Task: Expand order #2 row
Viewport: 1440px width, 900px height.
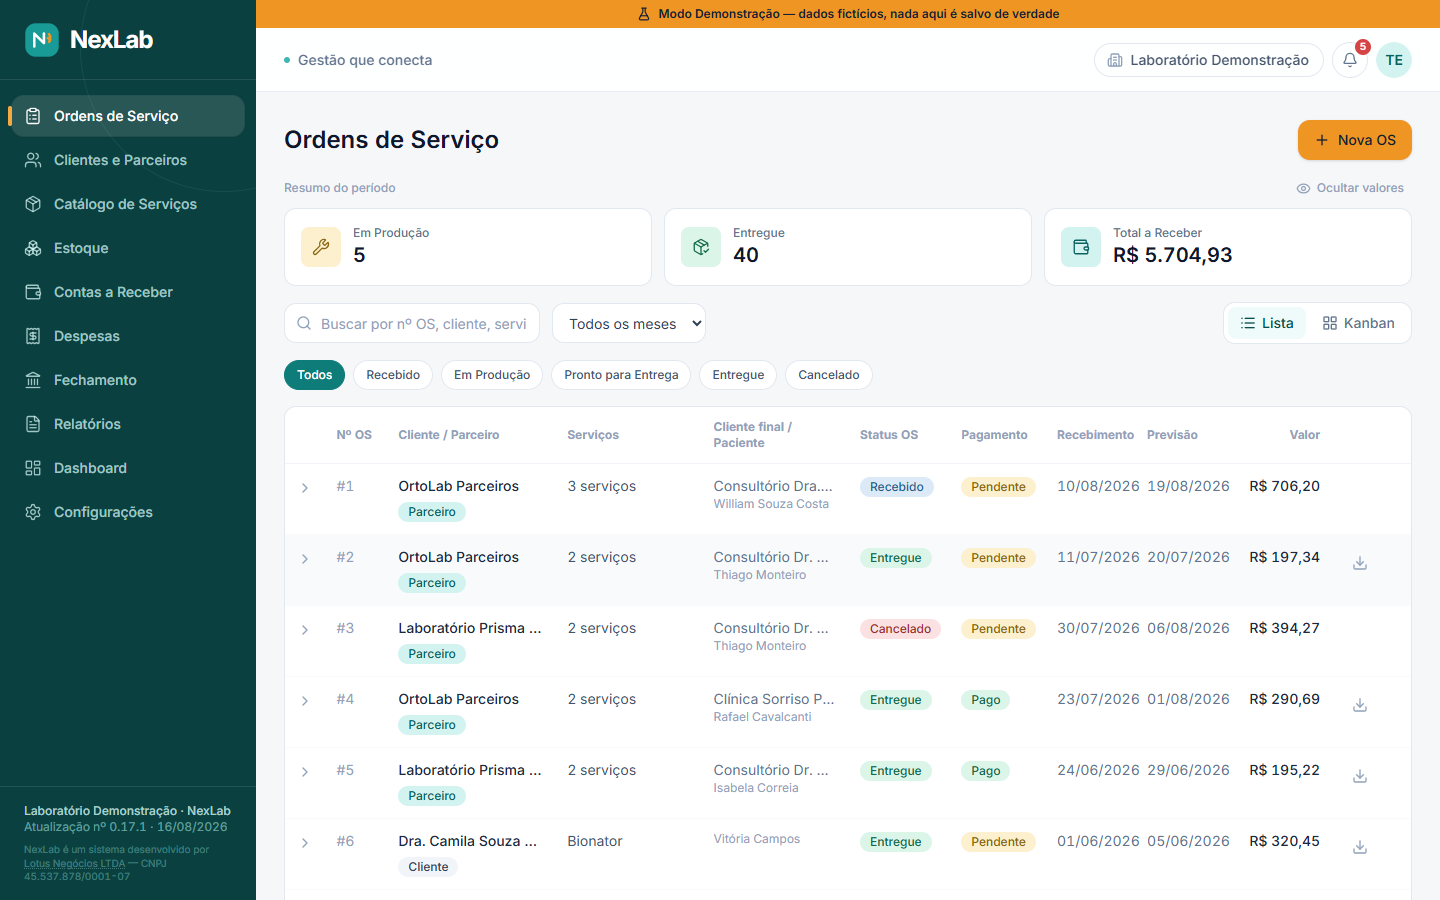Action: (305, 559)
